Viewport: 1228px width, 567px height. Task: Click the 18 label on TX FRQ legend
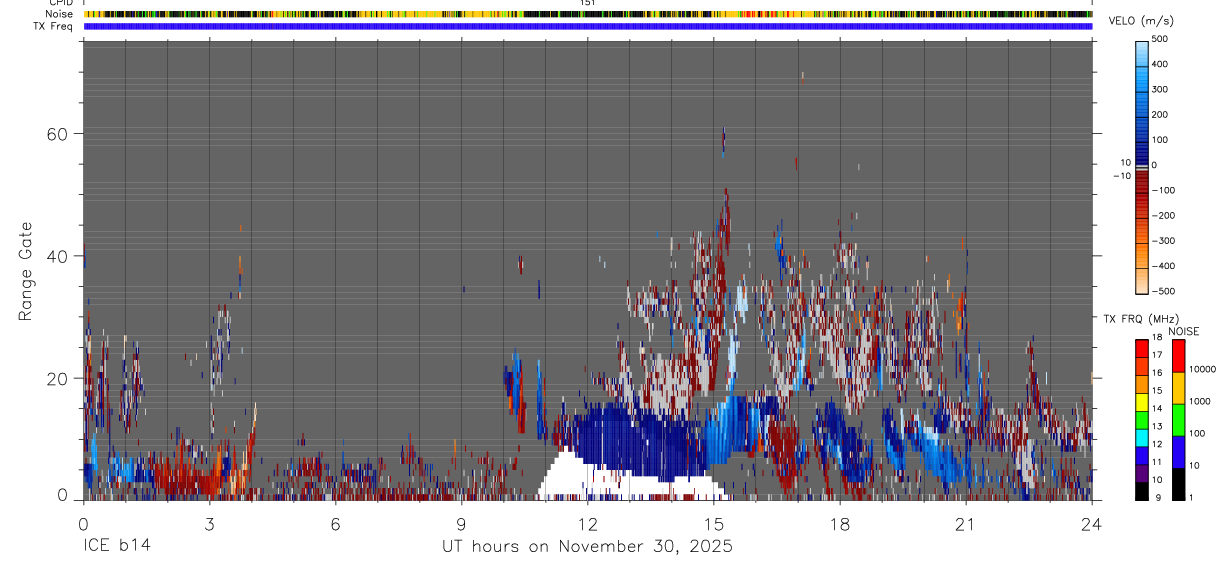1157,338
